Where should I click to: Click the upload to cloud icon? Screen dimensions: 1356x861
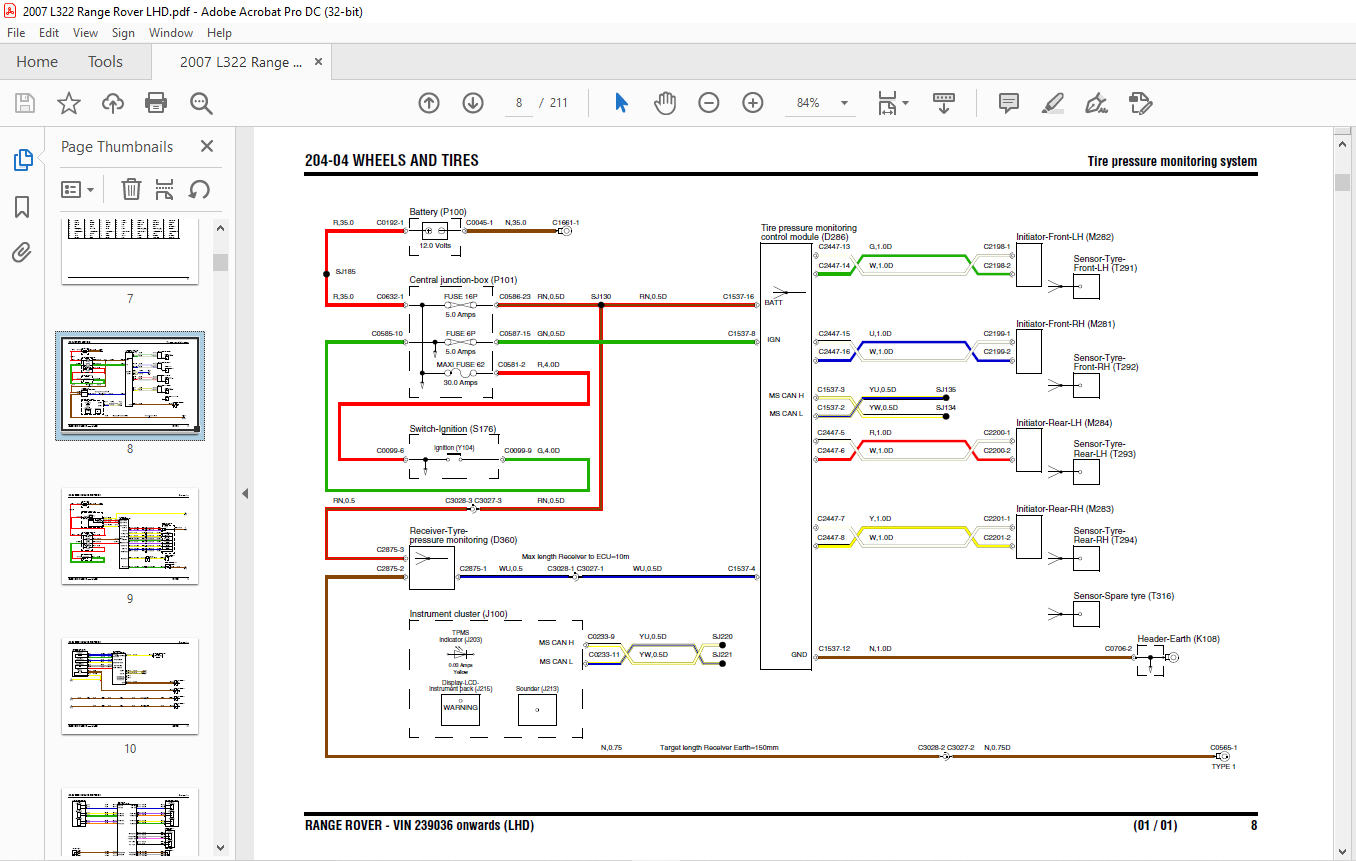coord(112,103)
